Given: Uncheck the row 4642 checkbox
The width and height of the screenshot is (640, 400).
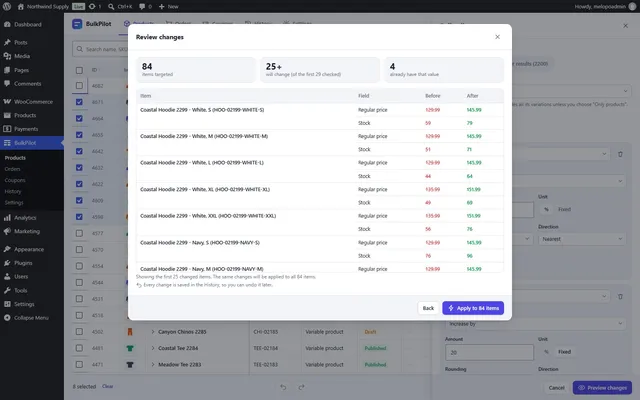Looking at the screenshot, I should pyautogui.click(x=79, y=151).
